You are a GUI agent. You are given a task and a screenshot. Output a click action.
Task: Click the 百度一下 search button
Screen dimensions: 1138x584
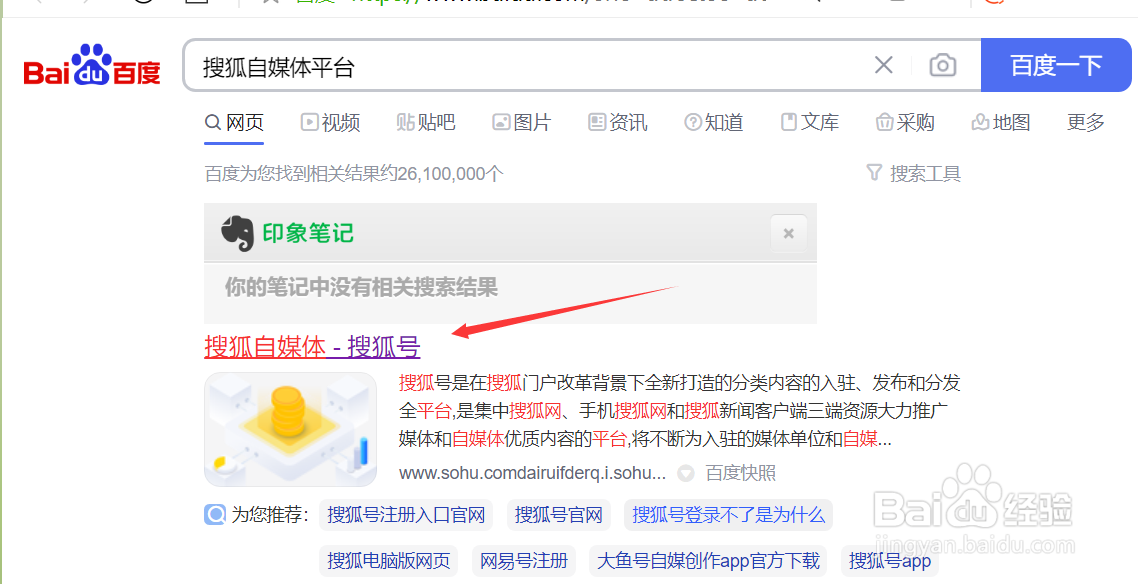(1056, 65)
